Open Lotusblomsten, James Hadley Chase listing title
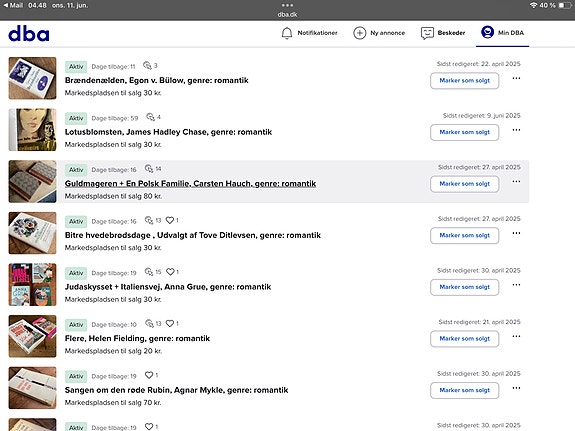 (x=168, y=132)
